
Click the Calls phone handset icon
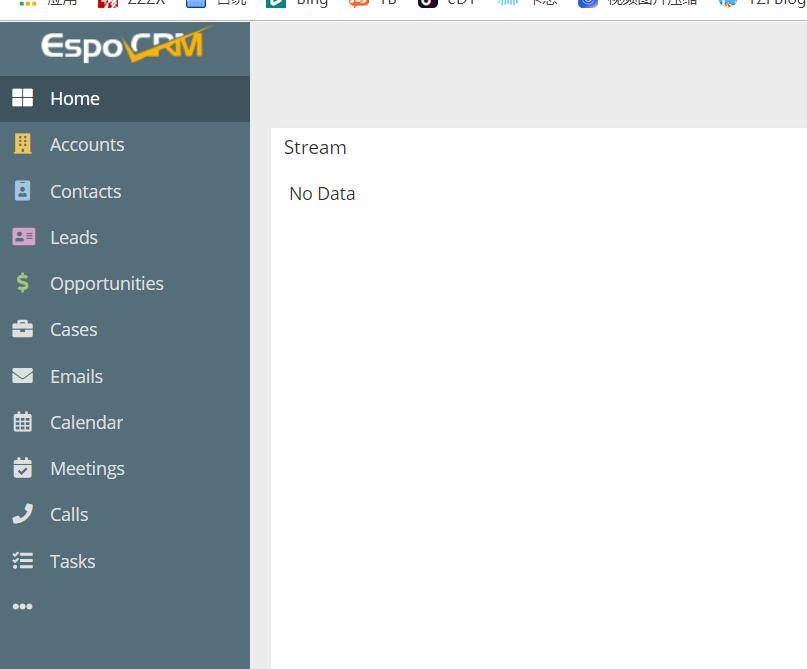pos(22,514)
